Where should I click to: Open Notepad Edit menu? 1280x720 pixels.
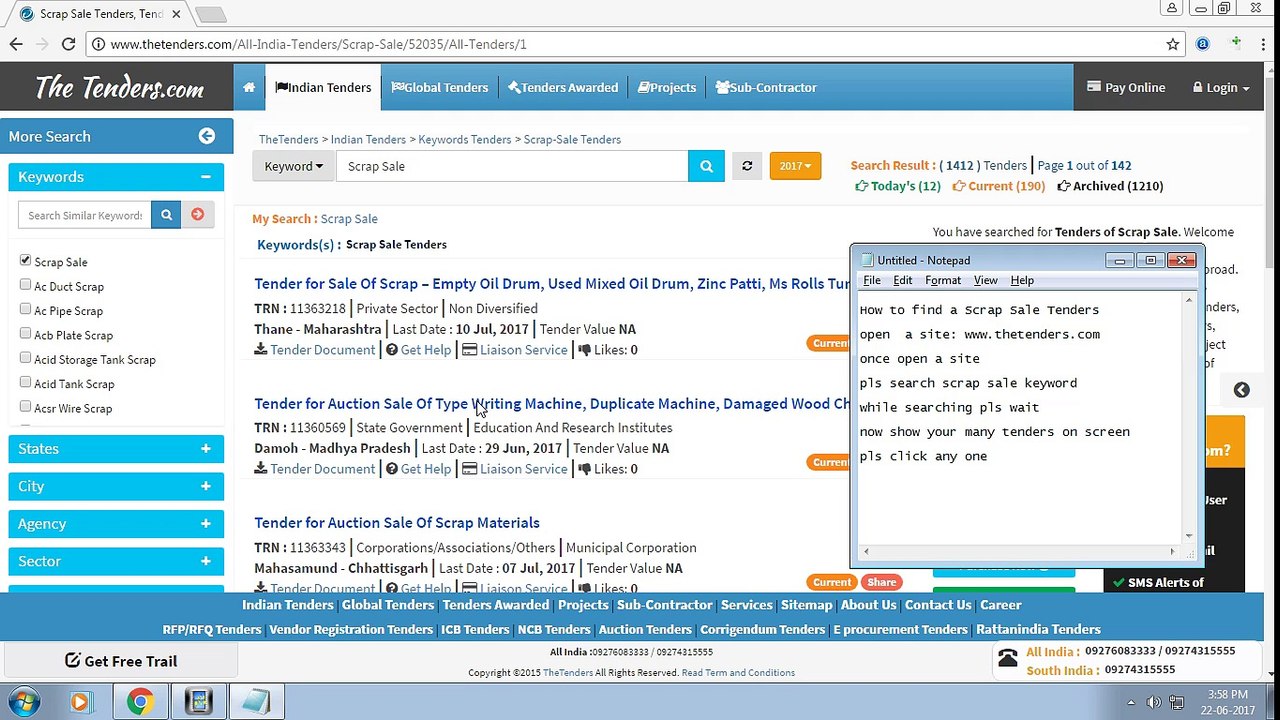[903, 280]
